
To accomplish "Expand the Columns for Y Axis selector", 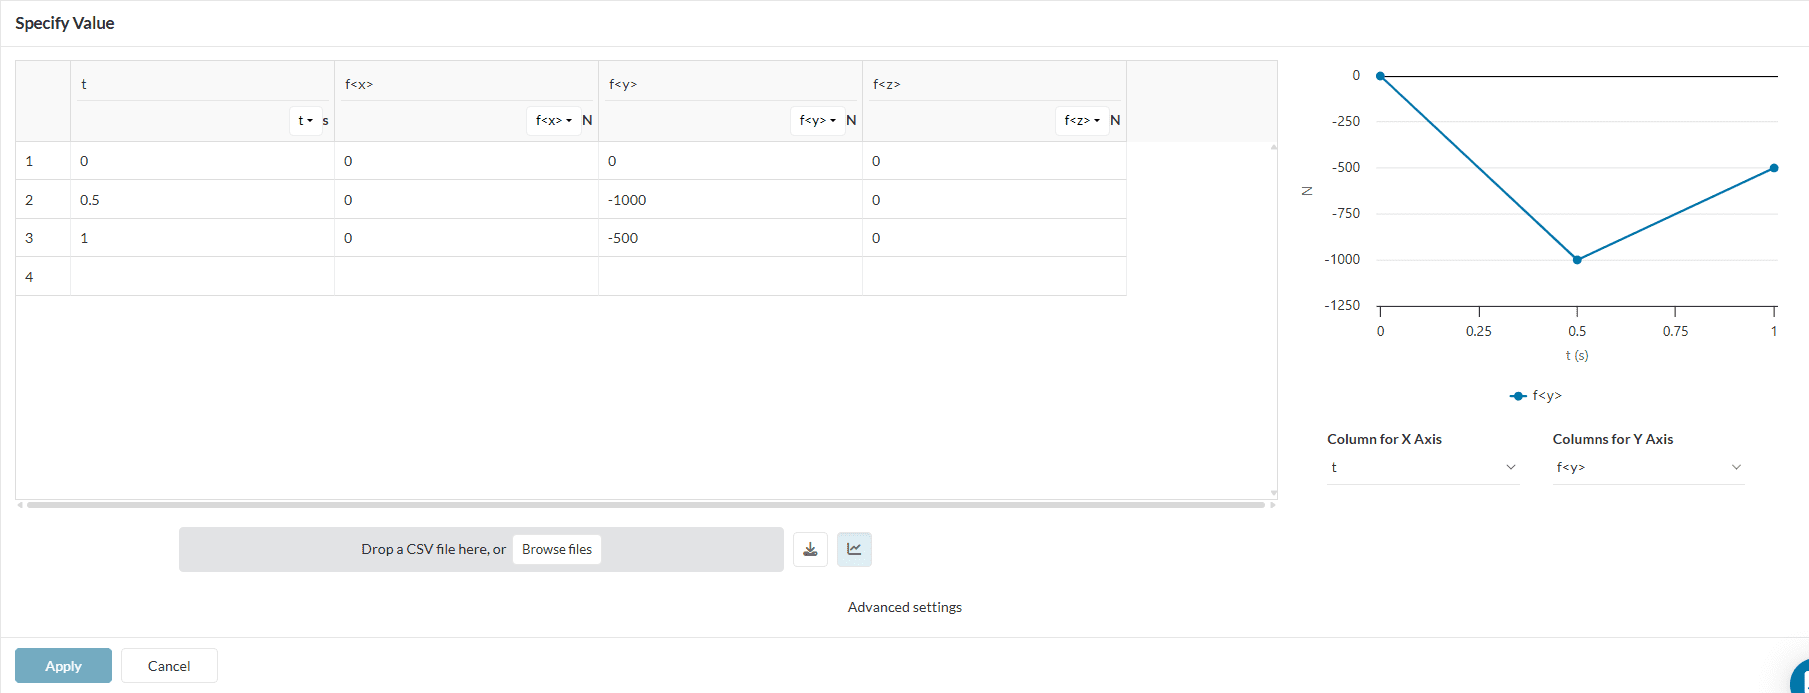I will (1647, 468).
